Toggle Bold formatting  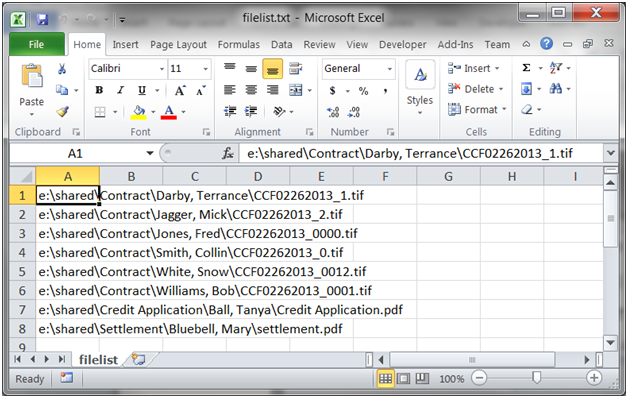[99, 90]
